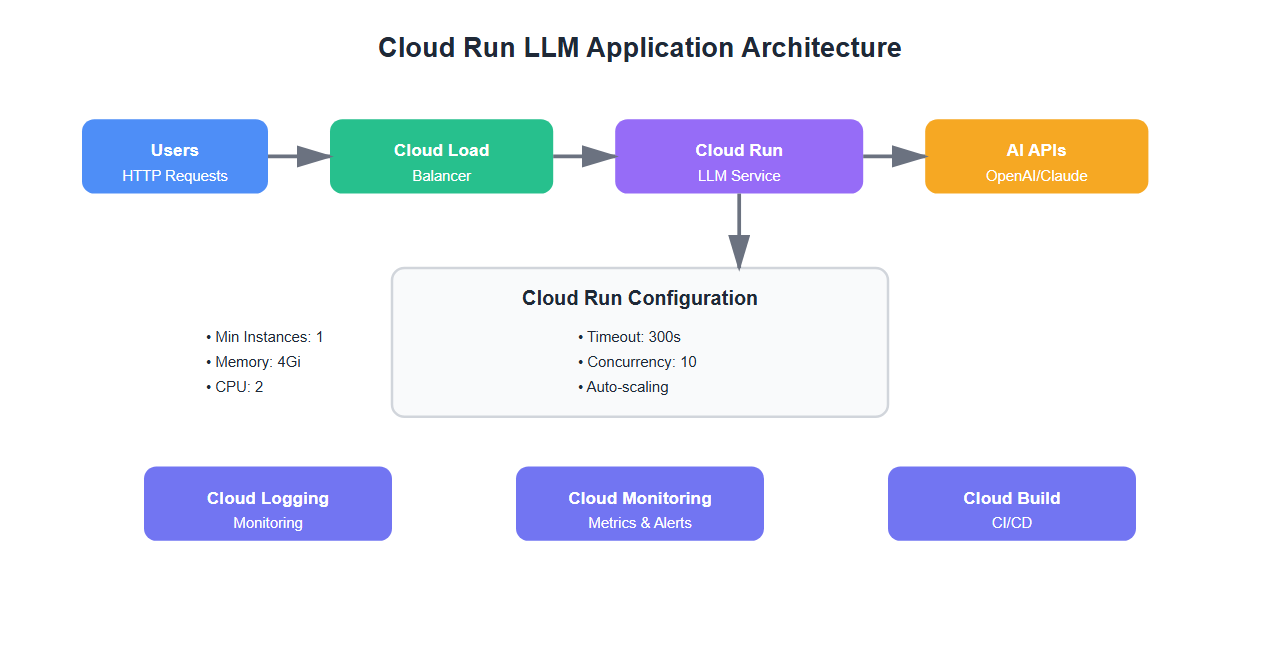Click the 'Auto-scaling' bullet item
This screenshot has width=1280, height=660.
(623, 387)
